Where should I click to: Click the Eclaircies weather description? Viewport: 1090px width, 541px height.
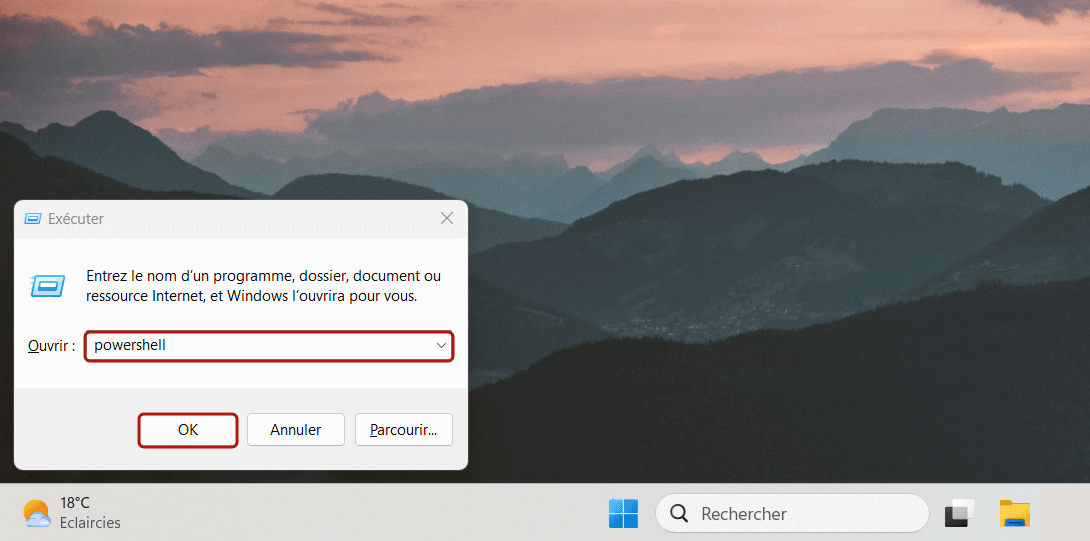90,523
